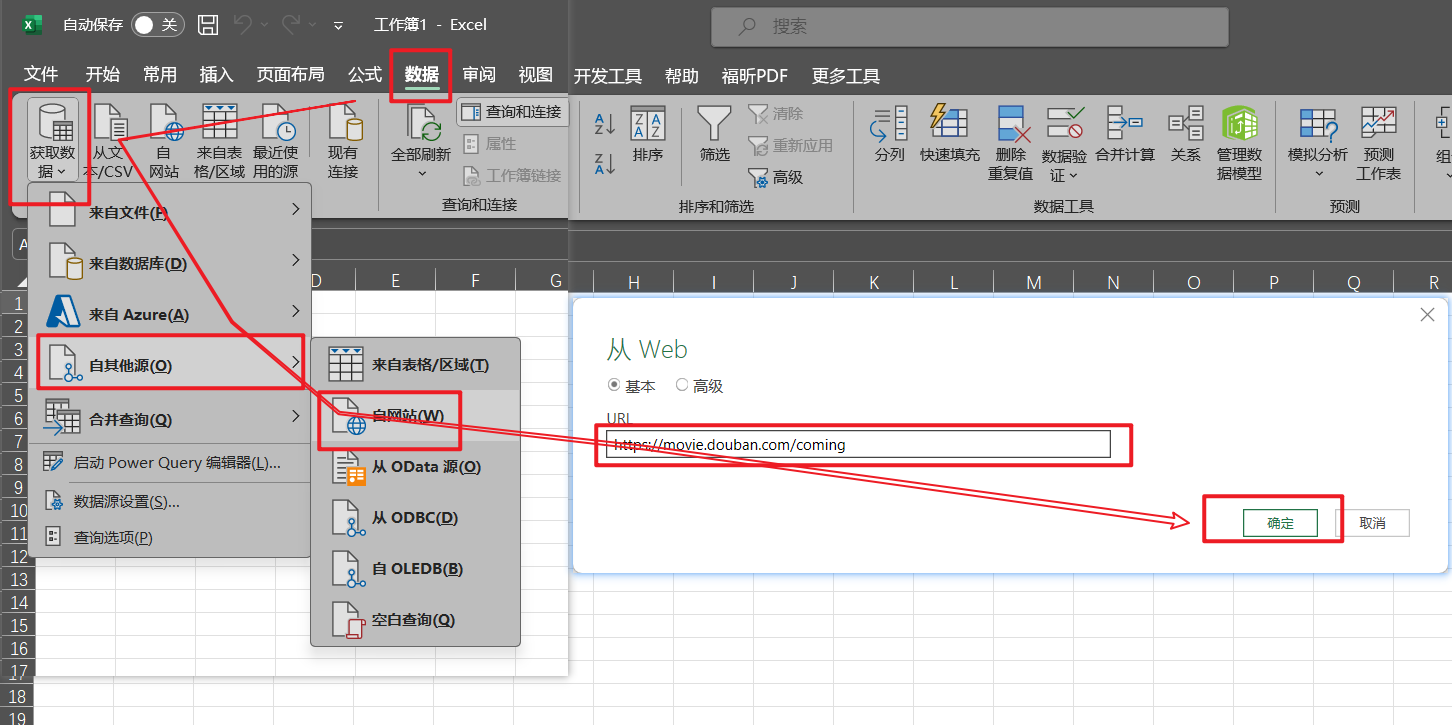Choose 自网站(W) from the submenu
Image resolution: width=1452 pixels, height=725 pixels.
coord(408,416)
